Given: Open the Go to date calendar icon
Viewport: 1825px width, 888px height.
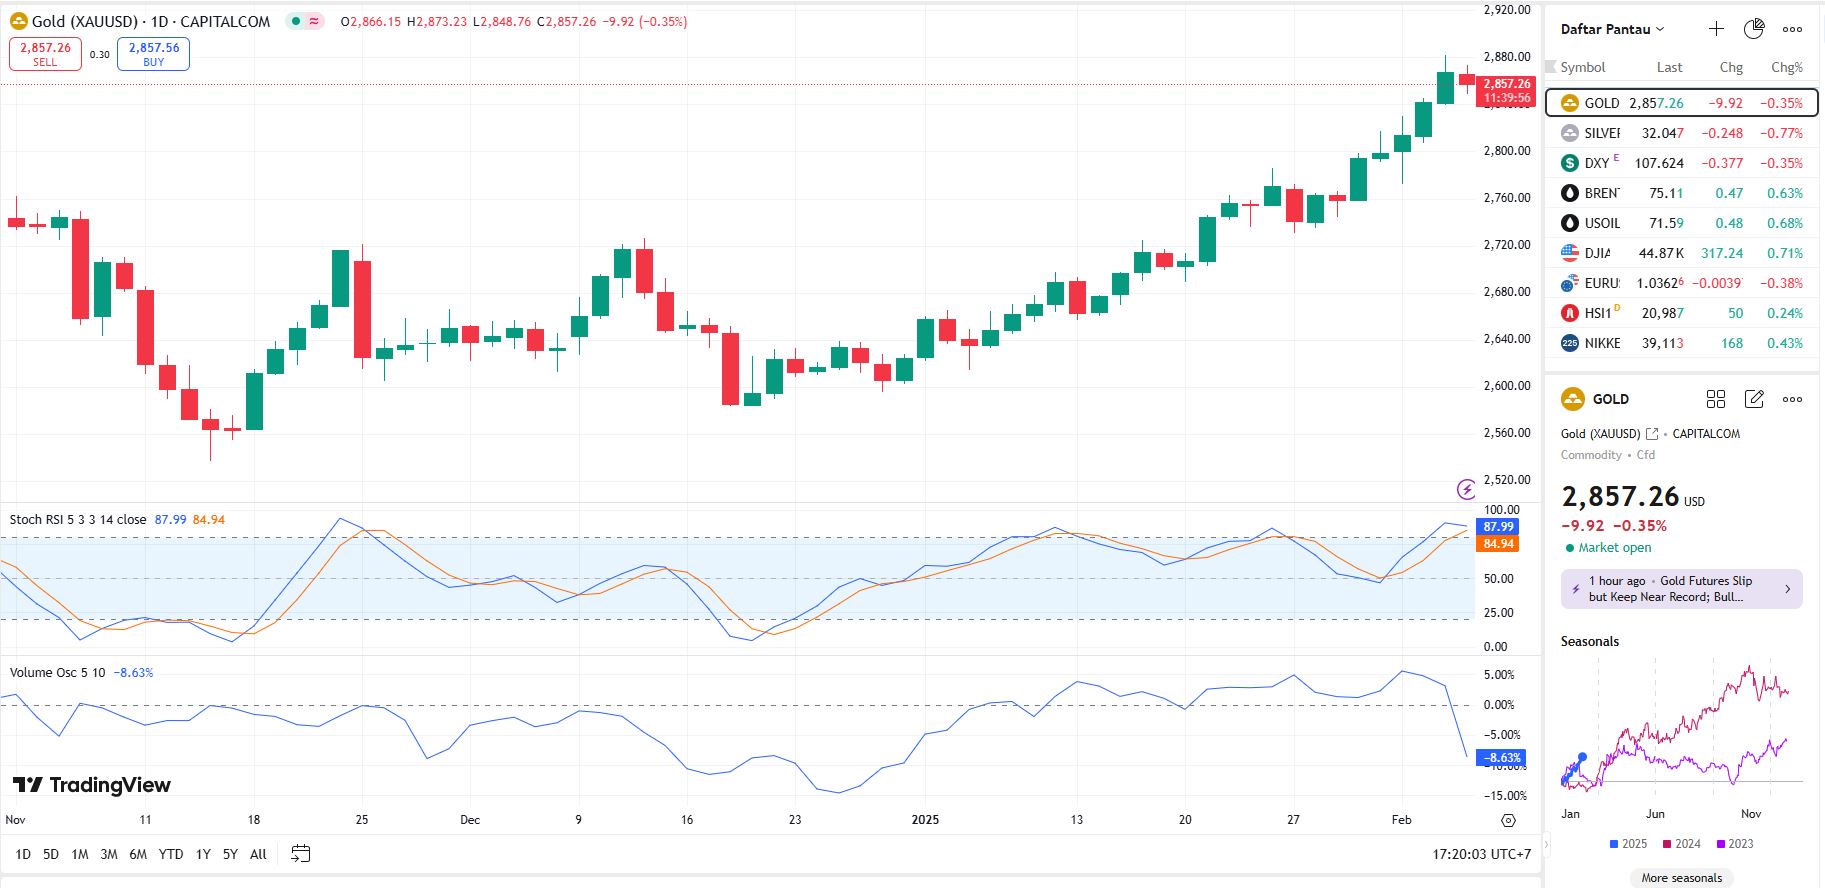Looking at the screenshot, I should (x=300, y=854).
